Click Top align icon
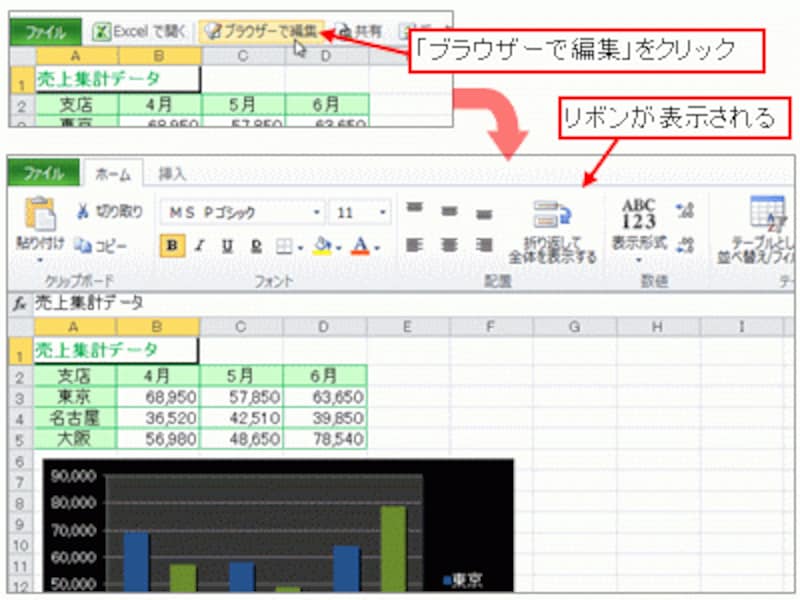This screenshot has height=600, width=800. click(414, 207)
